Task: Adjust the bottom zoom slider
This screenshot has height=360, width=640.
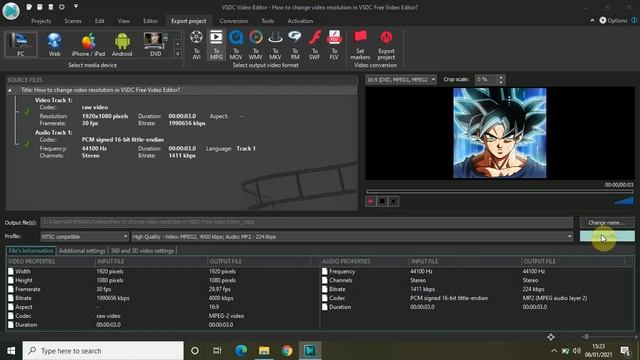Action: click(x=587, y=337)
